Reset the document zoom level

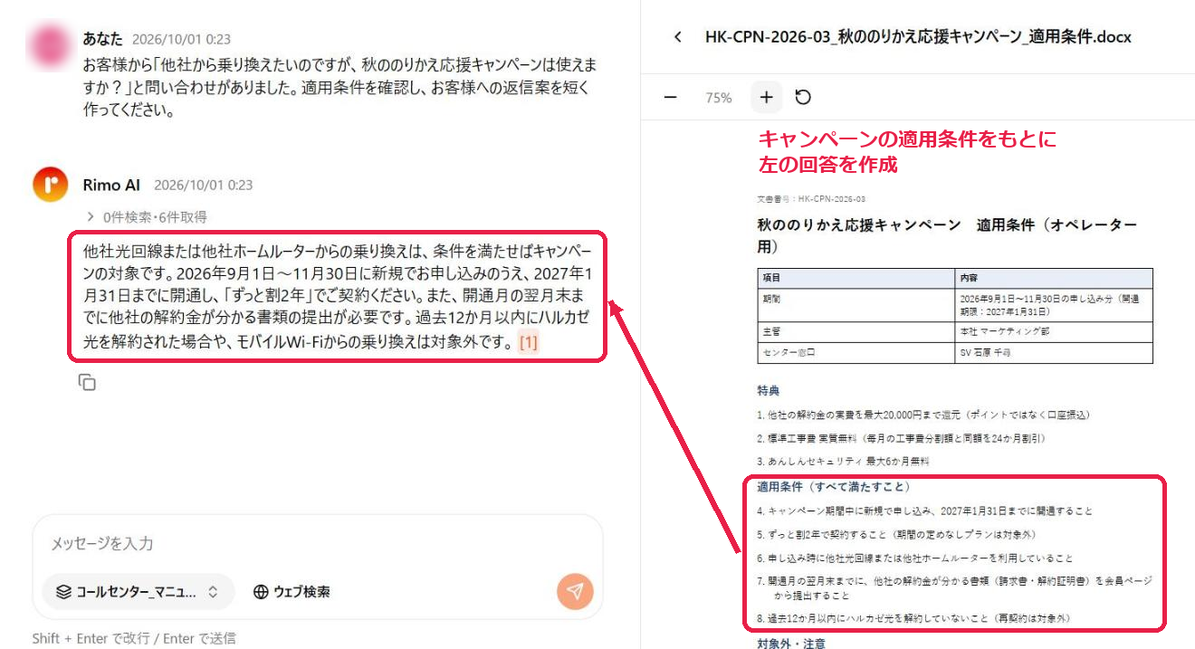tap(803, 98)
